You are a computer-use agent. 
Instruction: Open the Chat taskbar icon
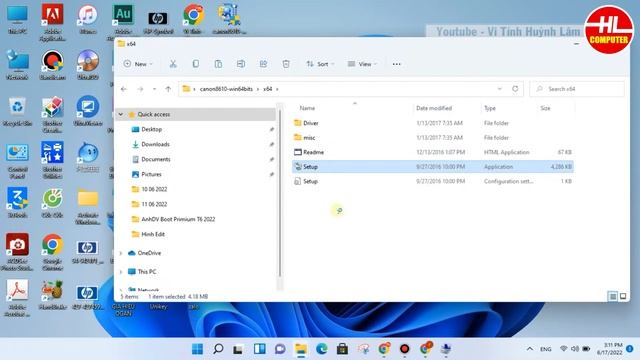(x=280, y=349)
